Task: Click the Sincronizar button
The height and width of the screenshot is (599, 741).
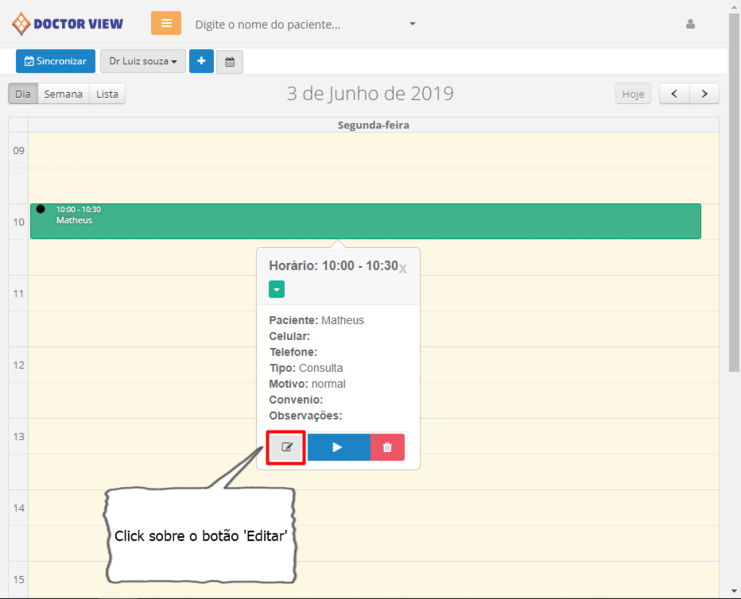Action: (x=56, y=62)
